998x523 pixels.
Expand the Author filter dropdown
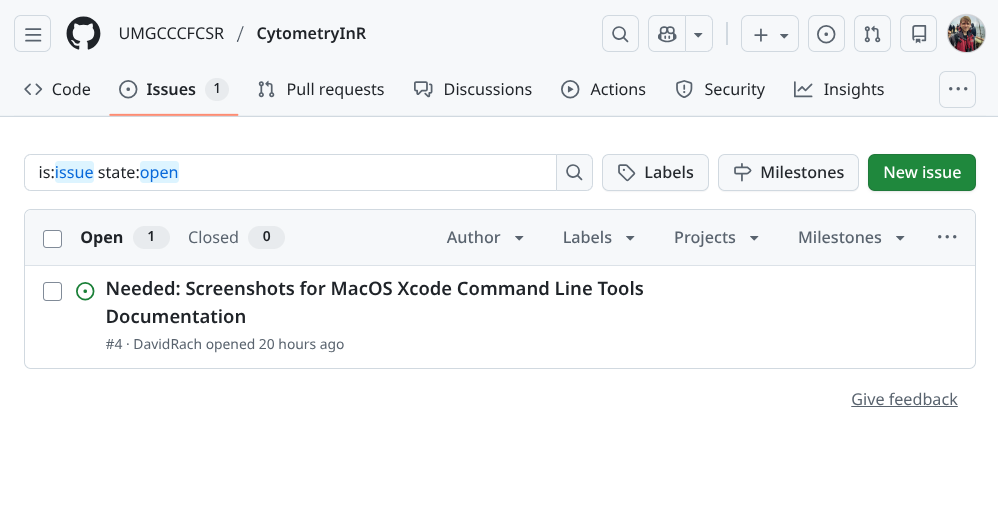486,238
